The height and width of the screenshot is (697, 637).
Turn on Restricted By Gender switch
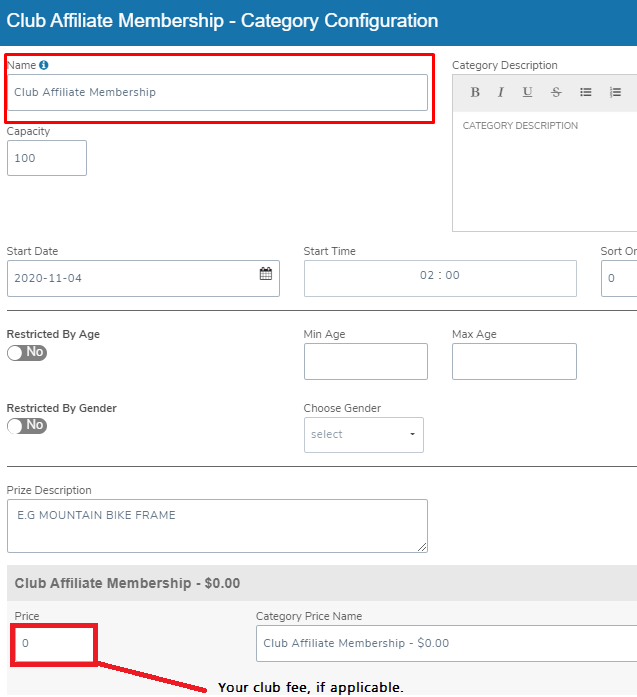pos(27,425)
